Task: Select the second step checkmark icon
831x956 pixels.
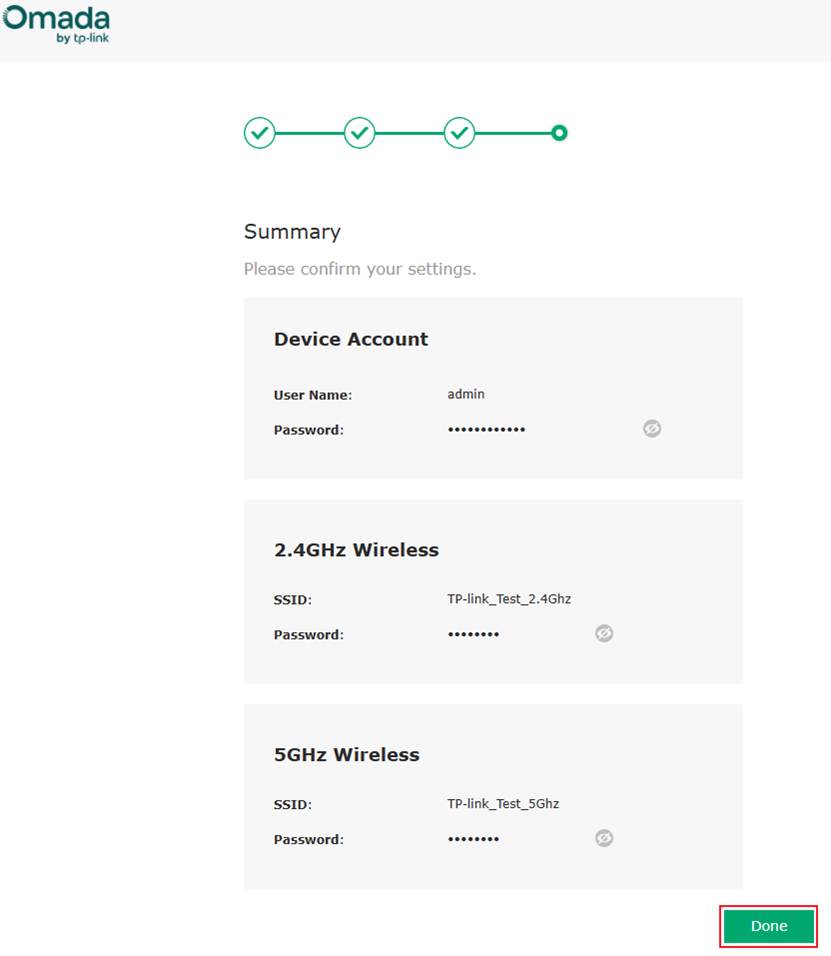Action: point(359,133)
